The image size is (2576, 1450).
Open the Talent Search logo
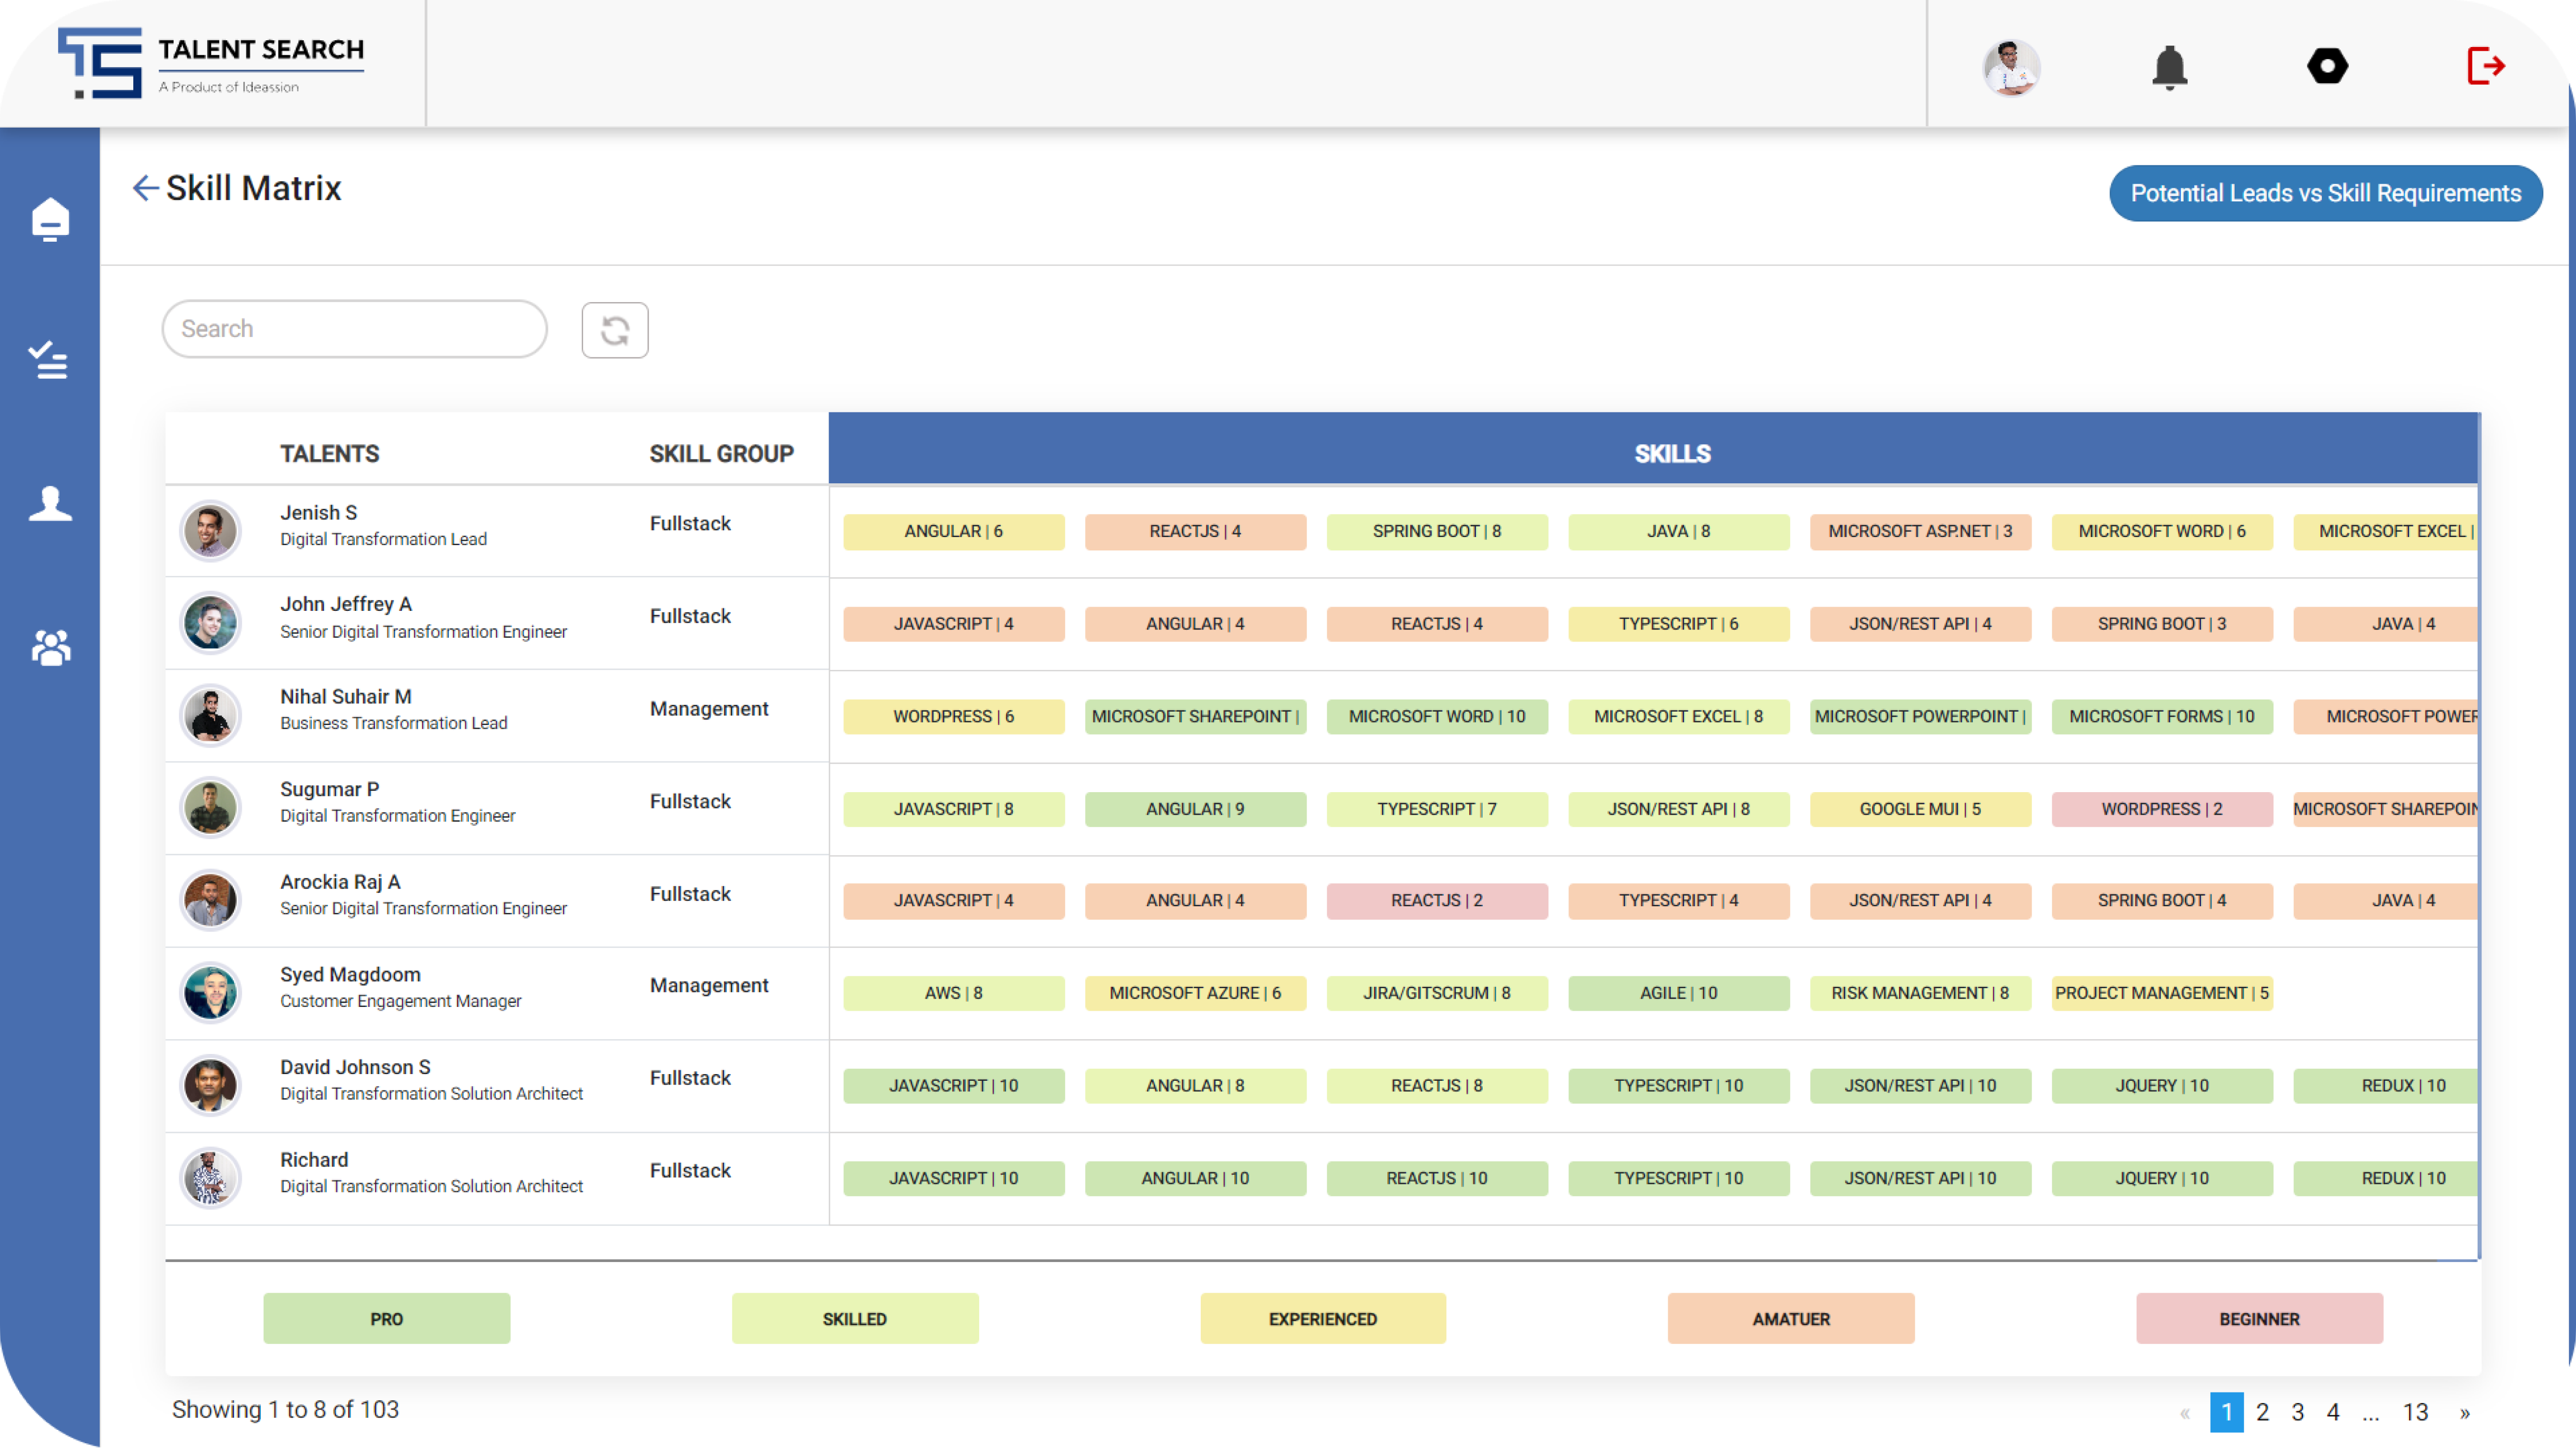coord(211,63)
